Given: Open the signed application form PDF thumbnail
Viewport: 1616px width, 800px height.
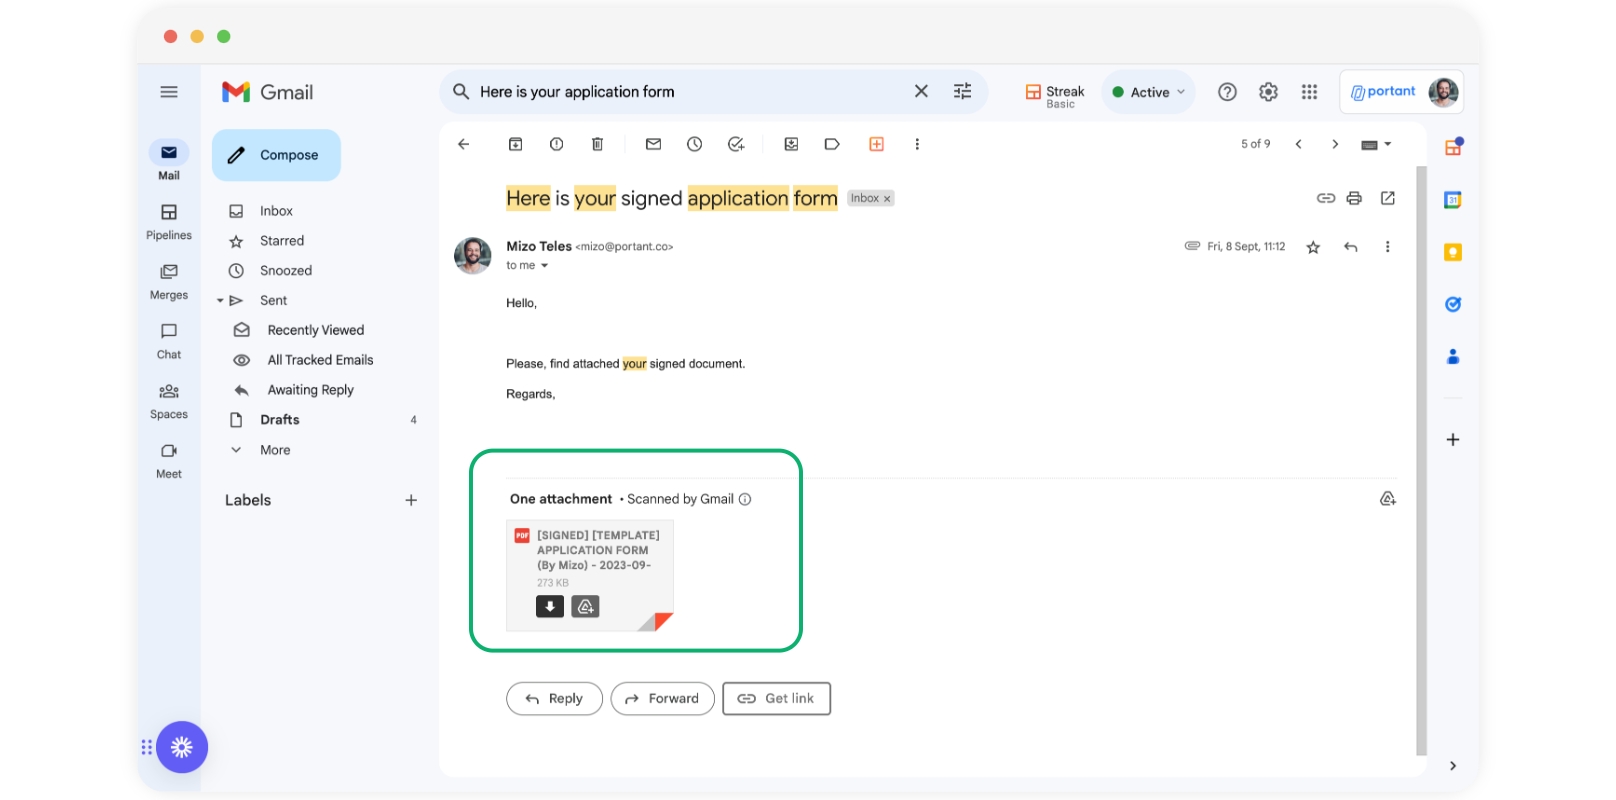Looking at the screenshot, I should pos(595,556).
